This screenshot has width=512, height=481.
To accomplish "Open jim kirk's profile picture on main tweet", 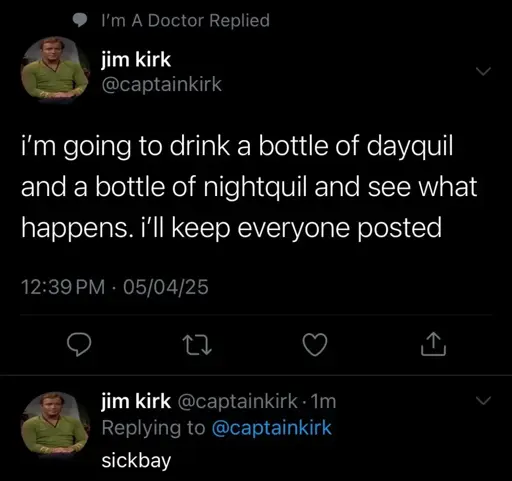I will [55, 69].
